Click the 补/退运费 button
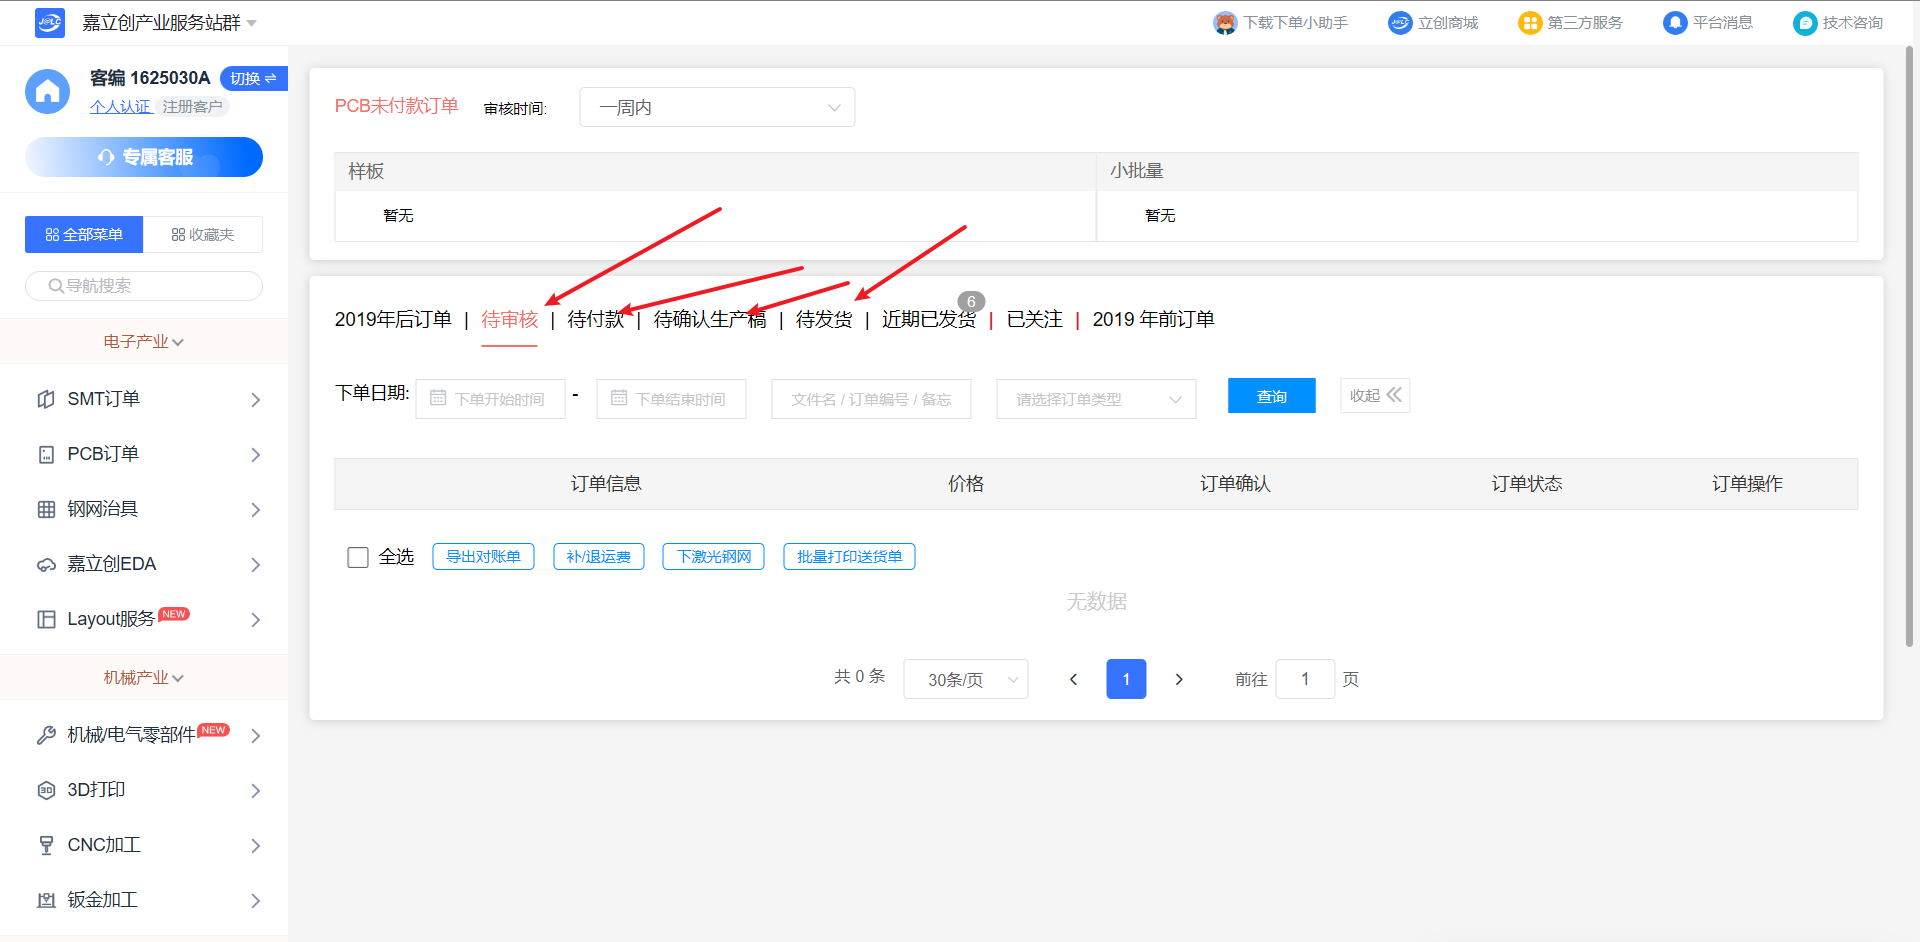1920x942 pixels. (598, 557)
